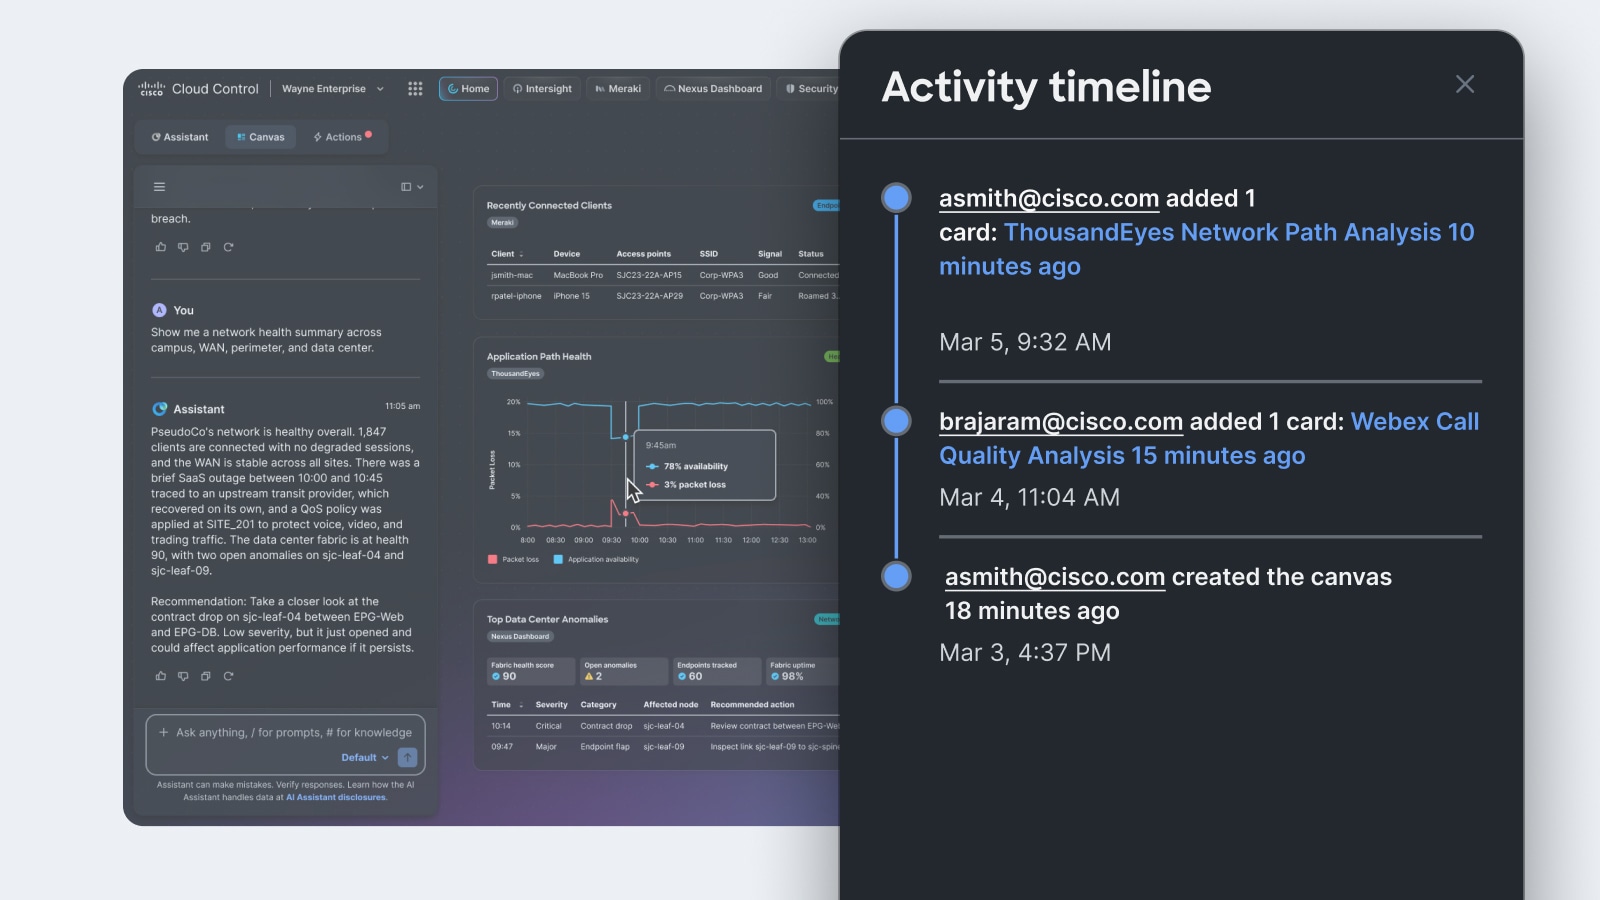This screenshot has height=900, width=1600.
Task: Regenerate the network health summary response
Action: pyautogui.click(x=228, y=676)
